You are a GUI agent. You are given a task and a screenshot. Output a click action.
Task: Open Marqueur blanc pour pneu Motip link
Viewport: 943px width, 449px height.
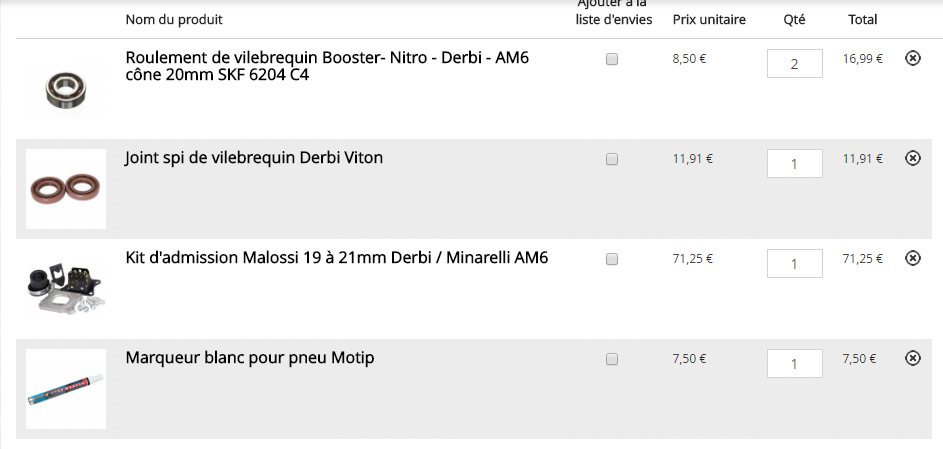(250, 358)
